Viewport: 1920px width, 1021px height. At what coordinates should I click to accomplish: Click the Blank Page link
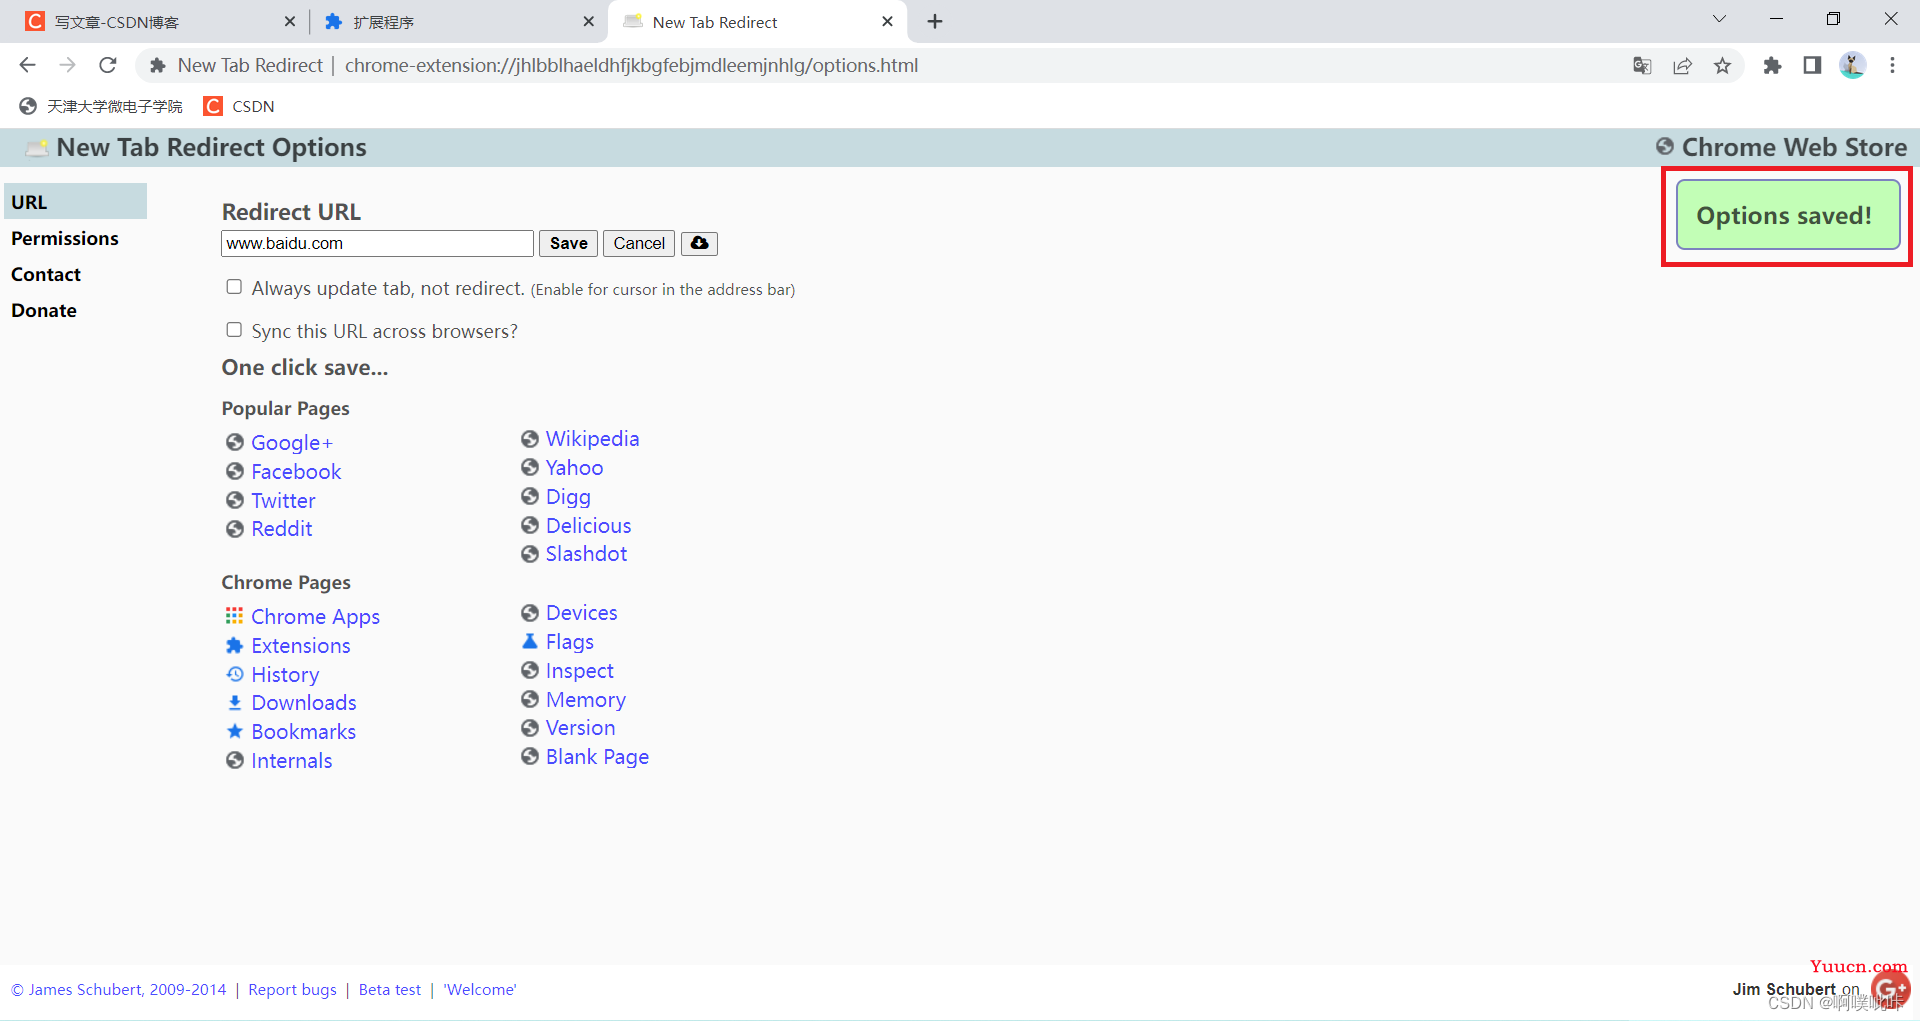tap(597, 756)
